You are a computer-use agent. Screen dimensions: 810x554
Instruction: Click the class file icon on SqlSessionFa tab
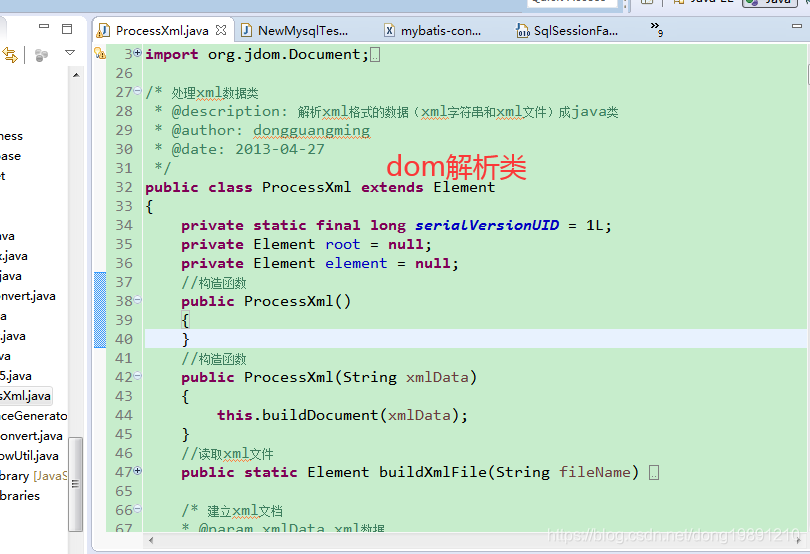point(523,30)
